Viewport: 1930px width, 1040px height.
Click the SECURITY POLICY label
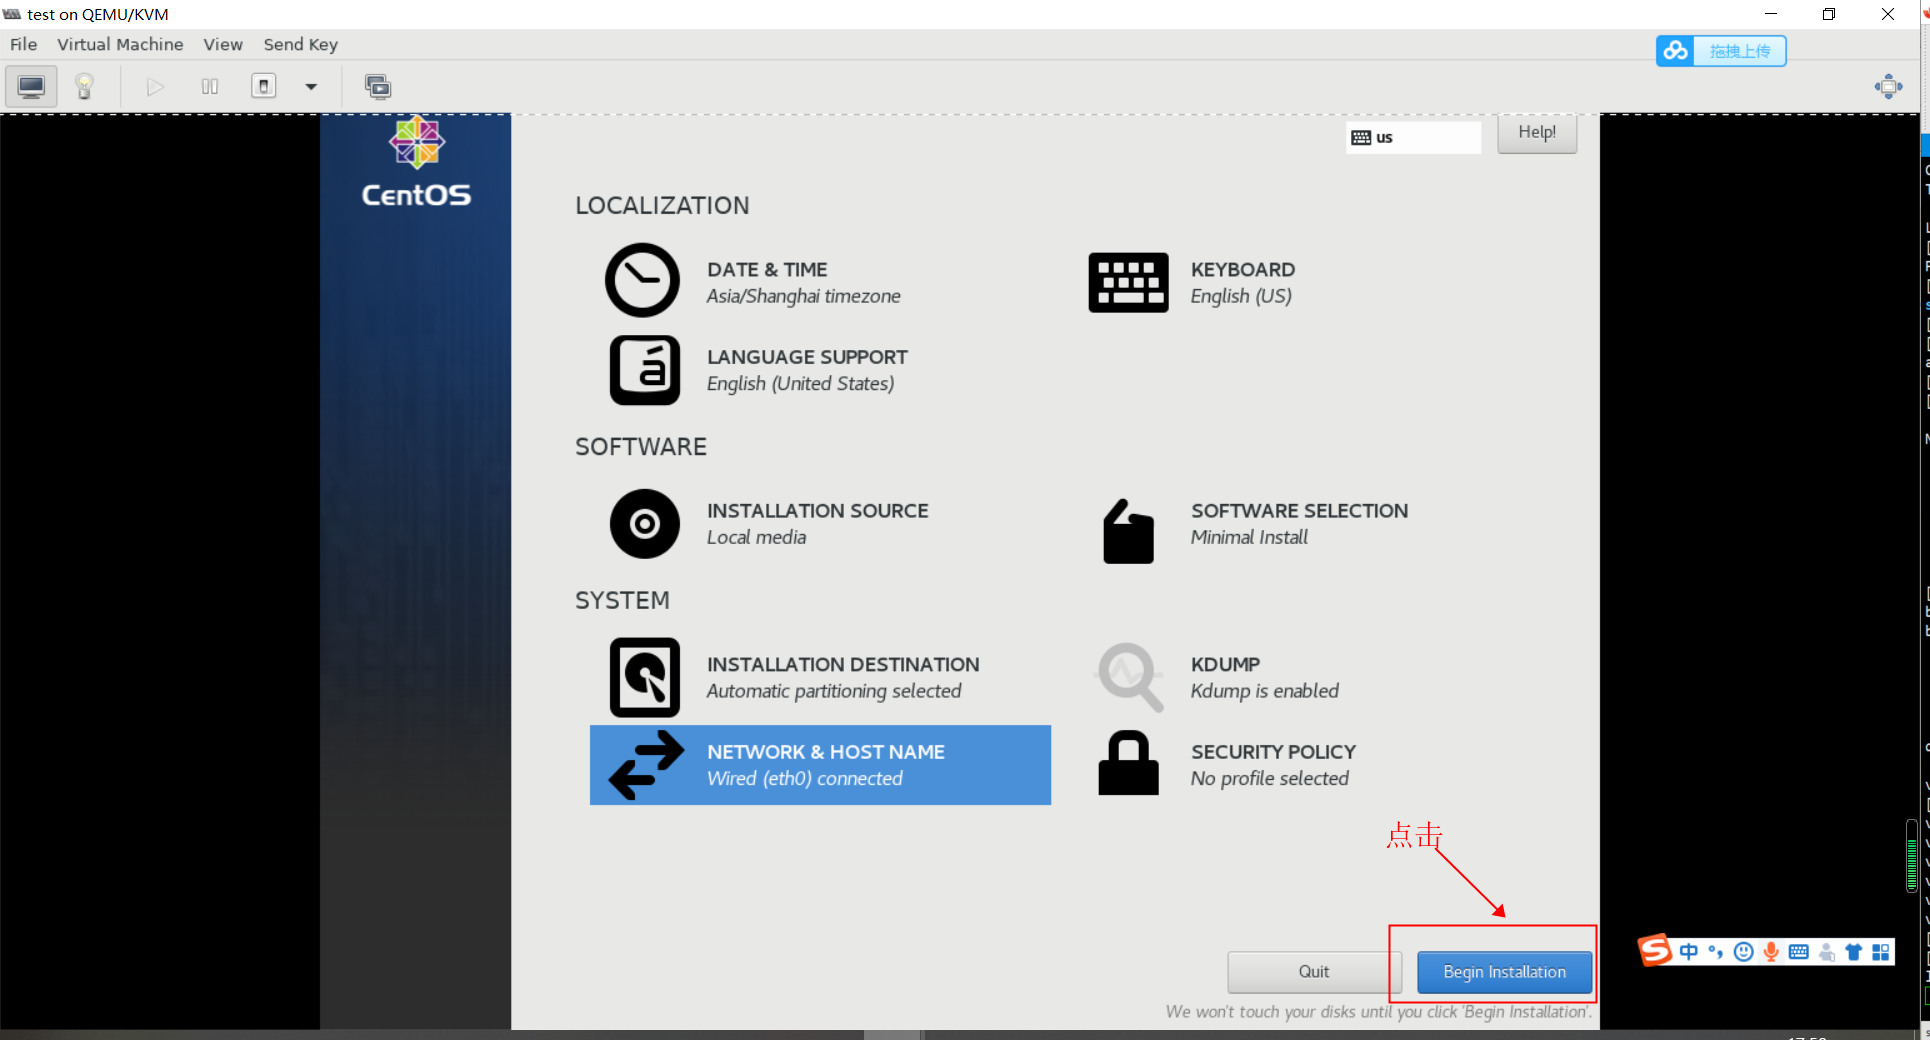pyautogui.click(x=1273, y=752)
